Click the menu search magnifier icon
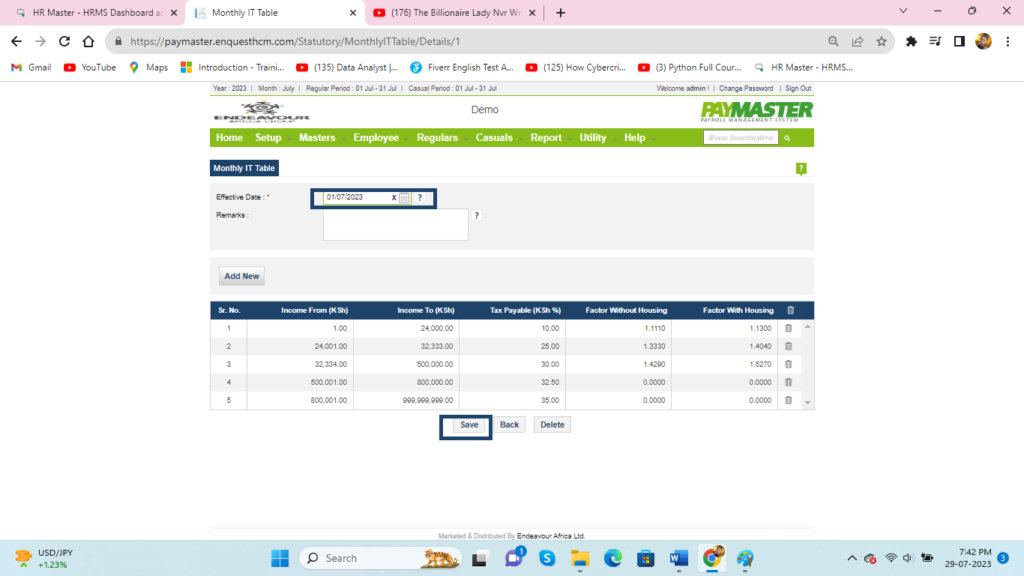1024x576 pixels. (787, 138)
